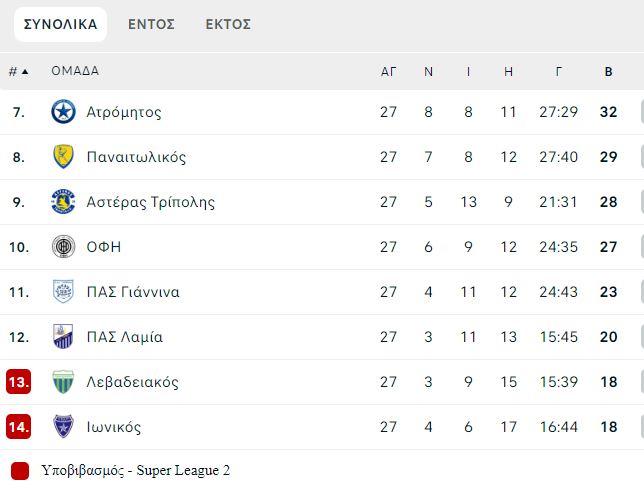Open the ΕΚΤΟΣ standings tab
This screenshot has height=489, width=644.
click(x=228, y=24)
